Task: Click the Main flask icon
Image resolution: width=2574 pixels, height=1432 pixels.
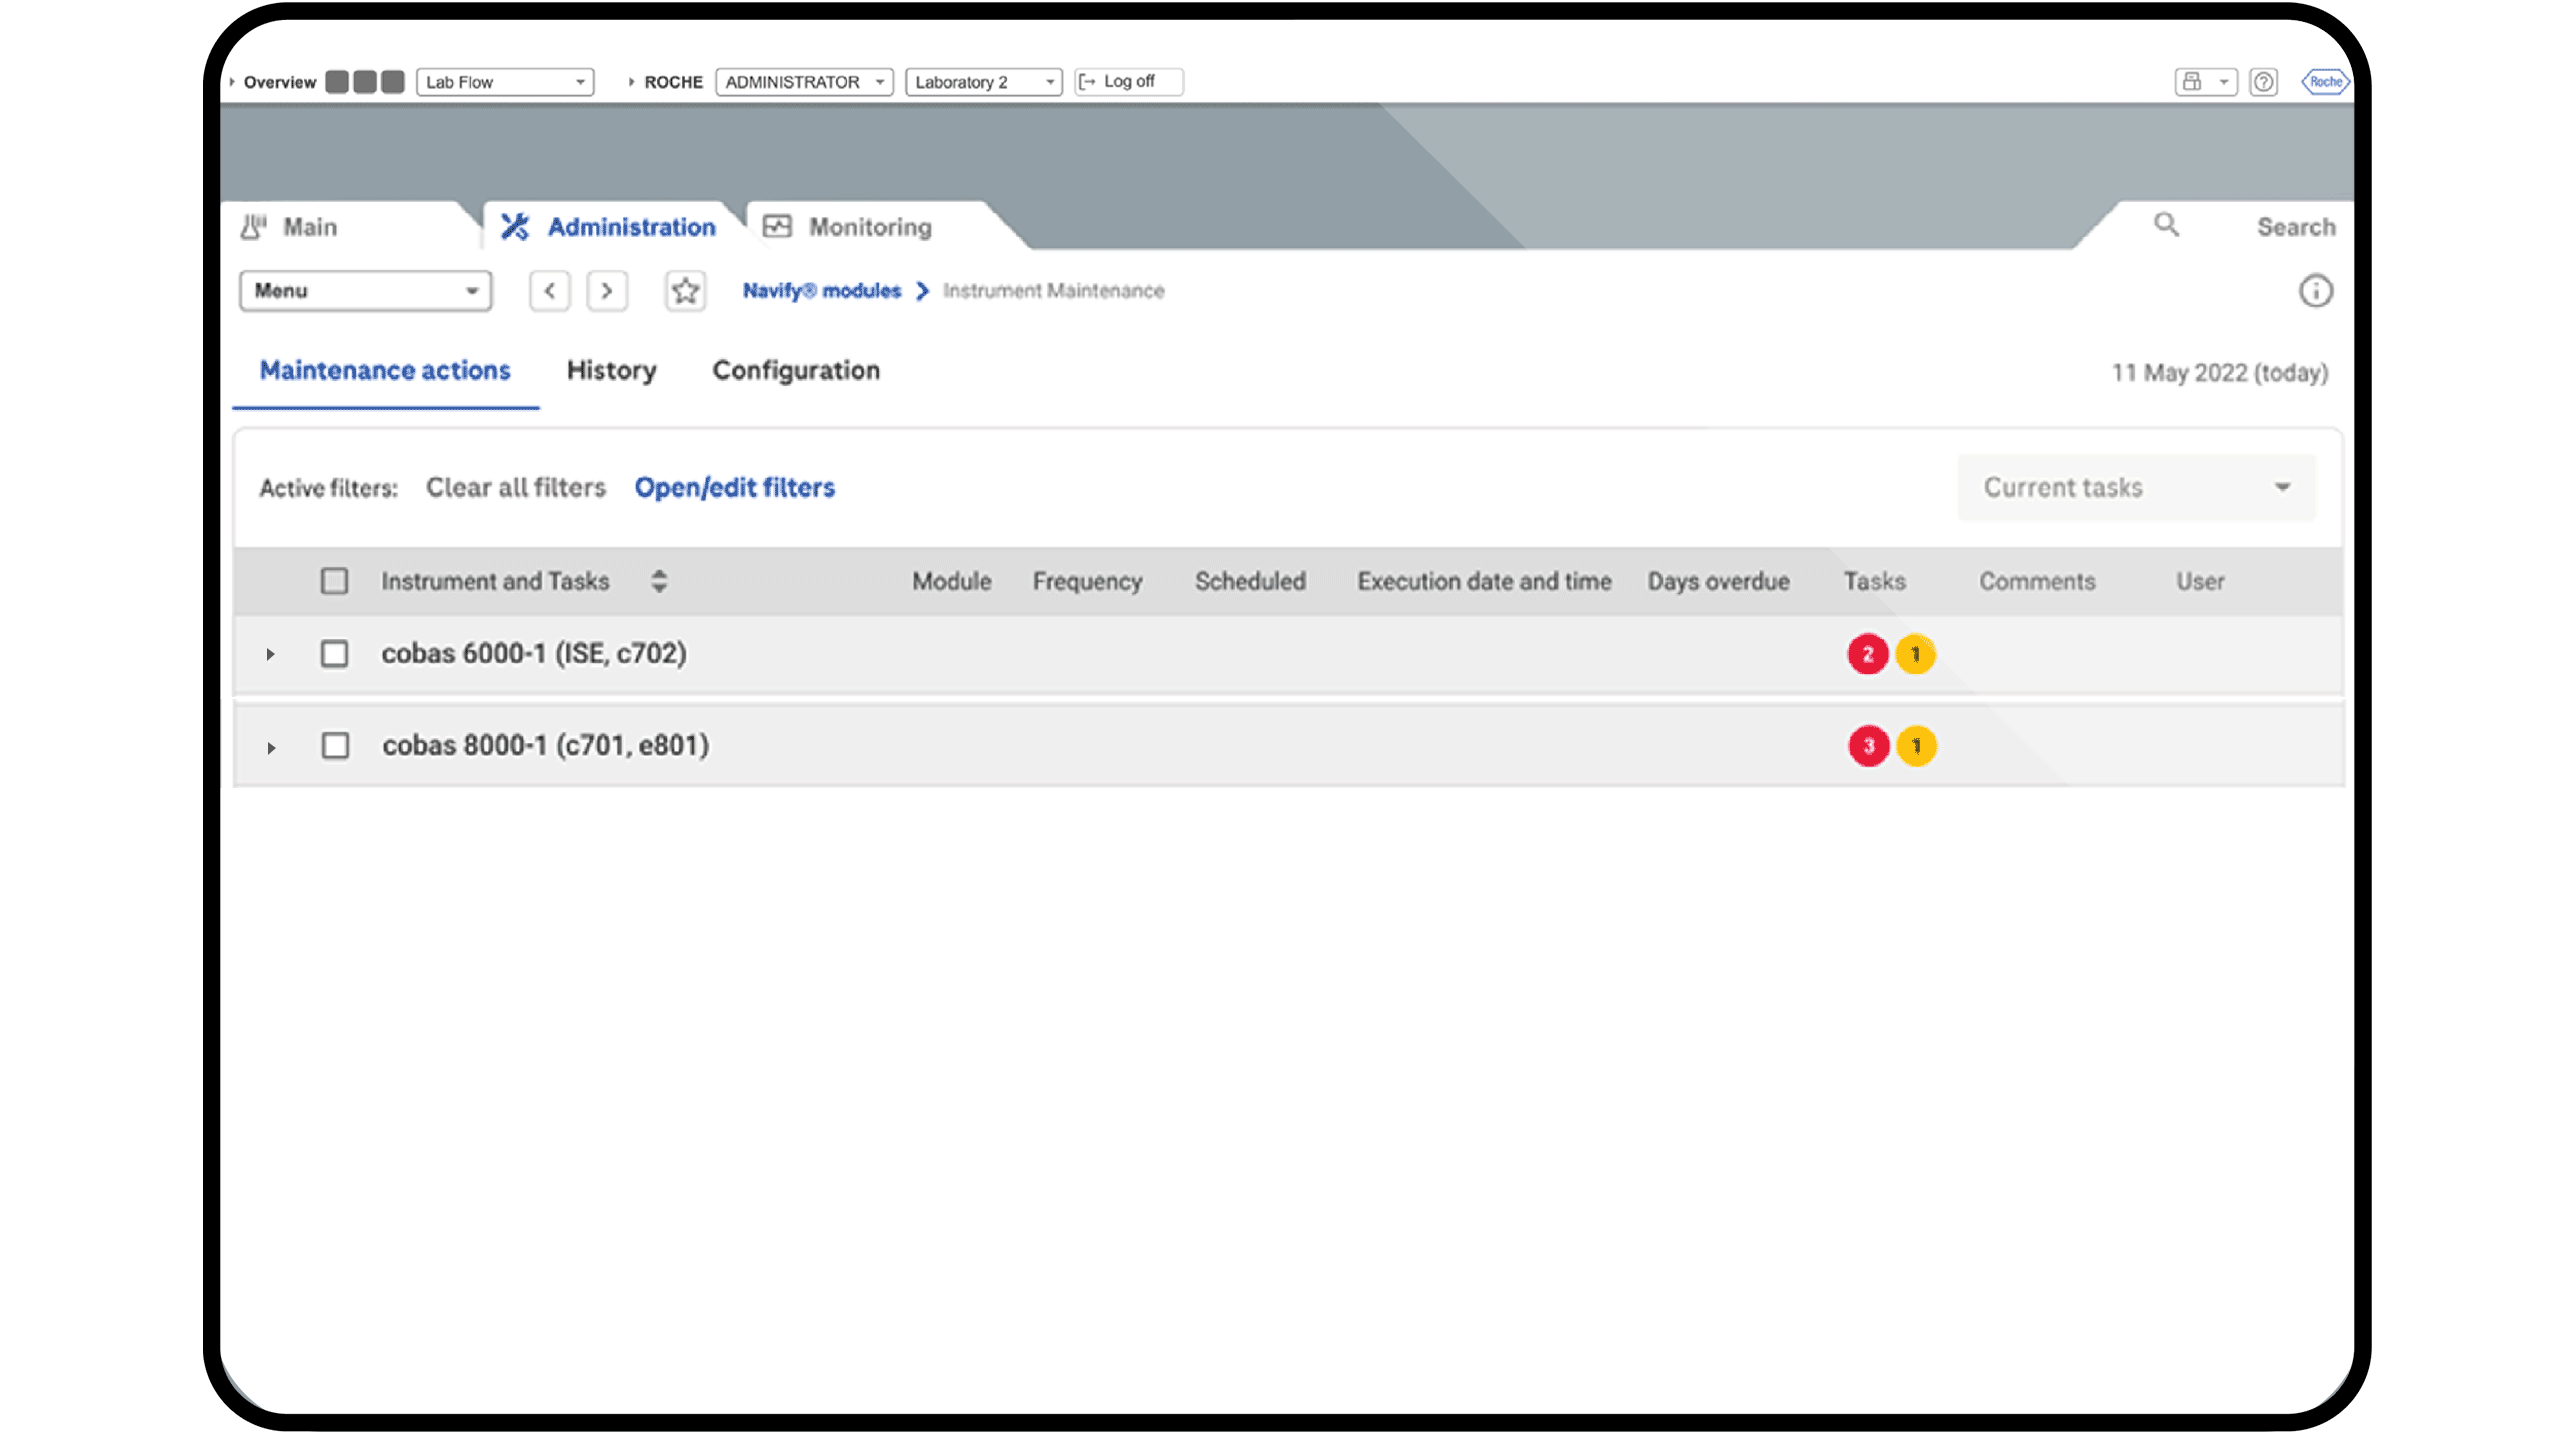Action: click(x=253, y=226)
